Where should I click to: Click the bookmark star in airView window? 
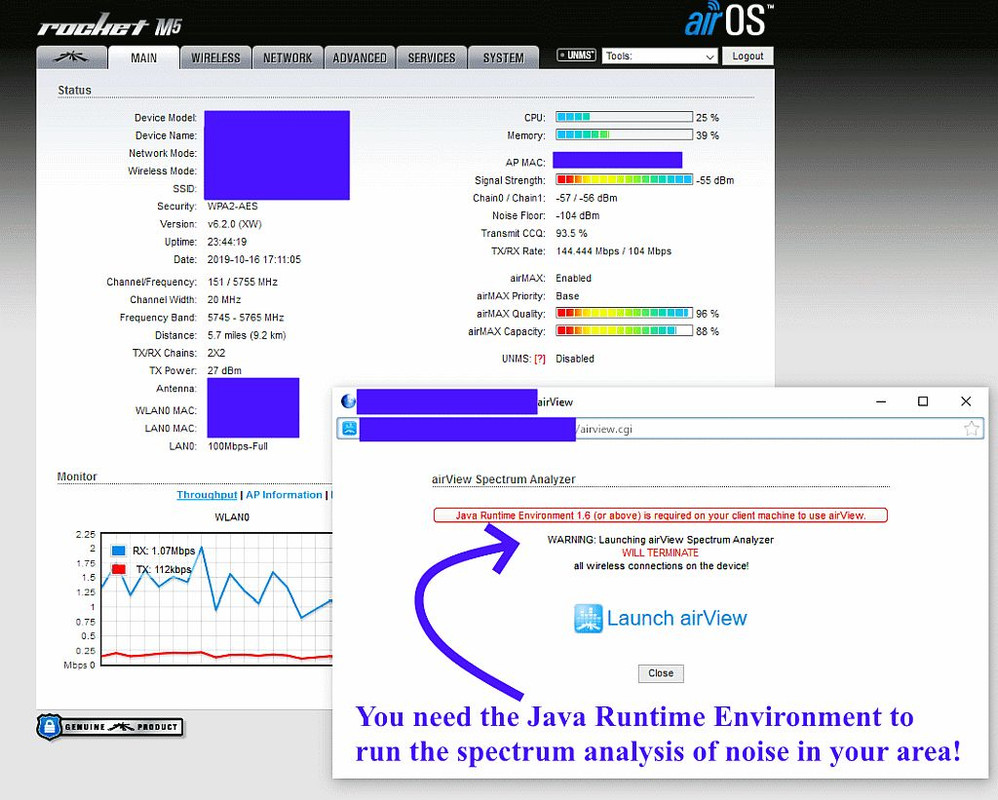tap(971, 428)
